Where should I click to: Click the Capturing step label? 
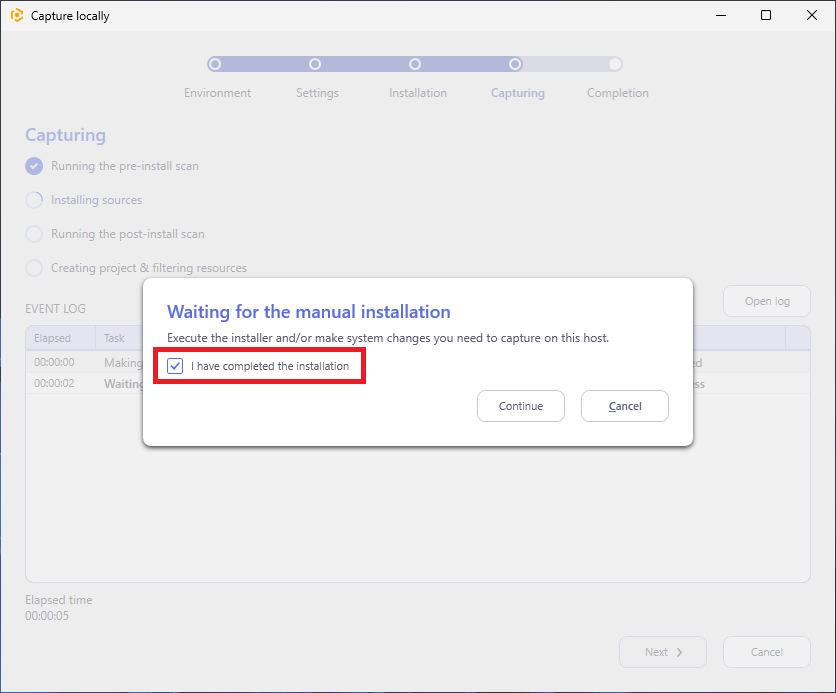[518, 93]
